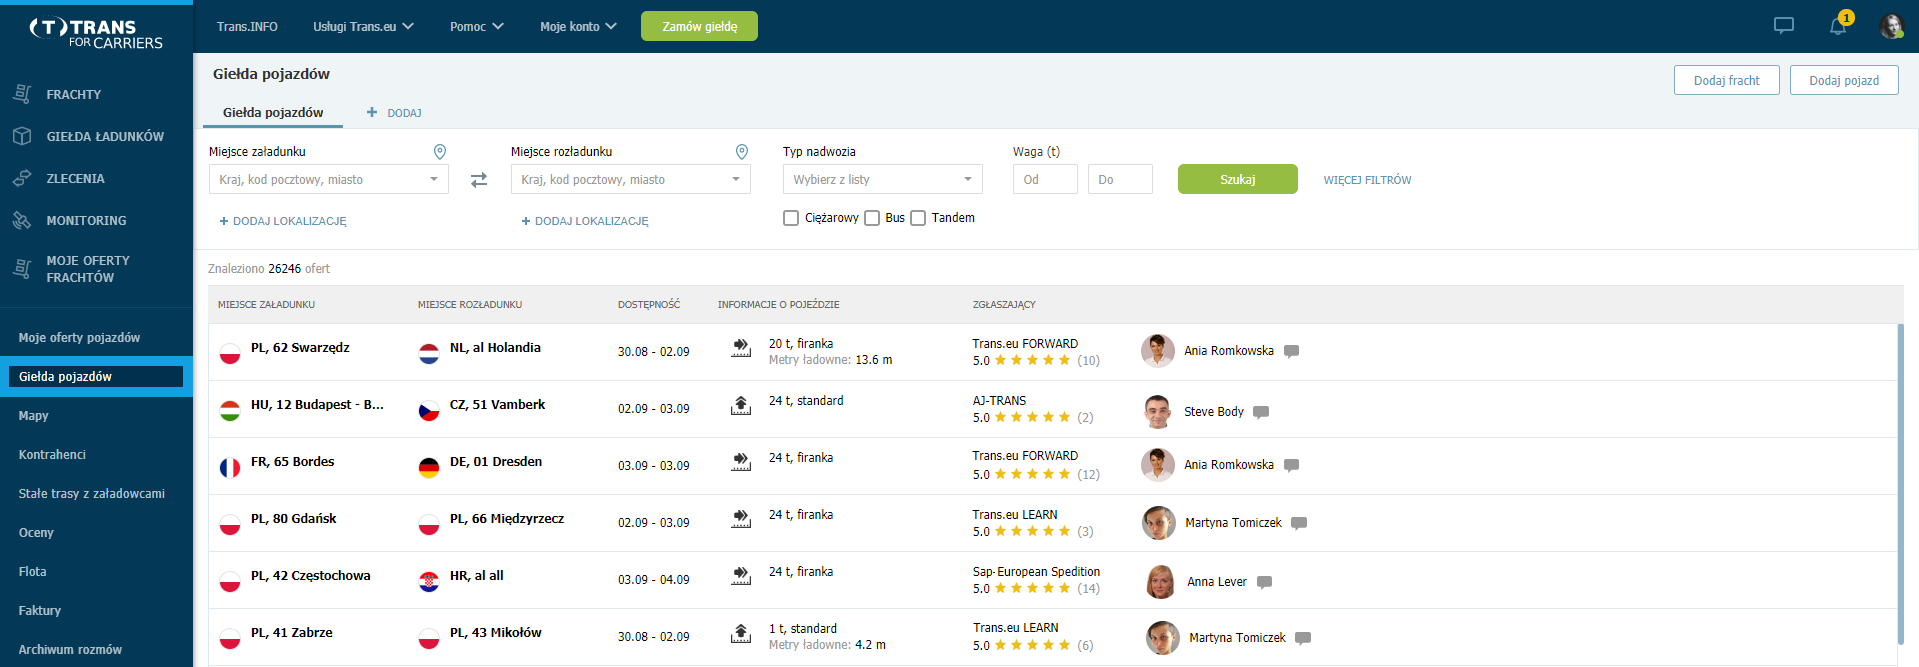Pick loading location via map pin icon
Image resolution: width=1919 pixels, height=667 pixels.
(439, 152)
